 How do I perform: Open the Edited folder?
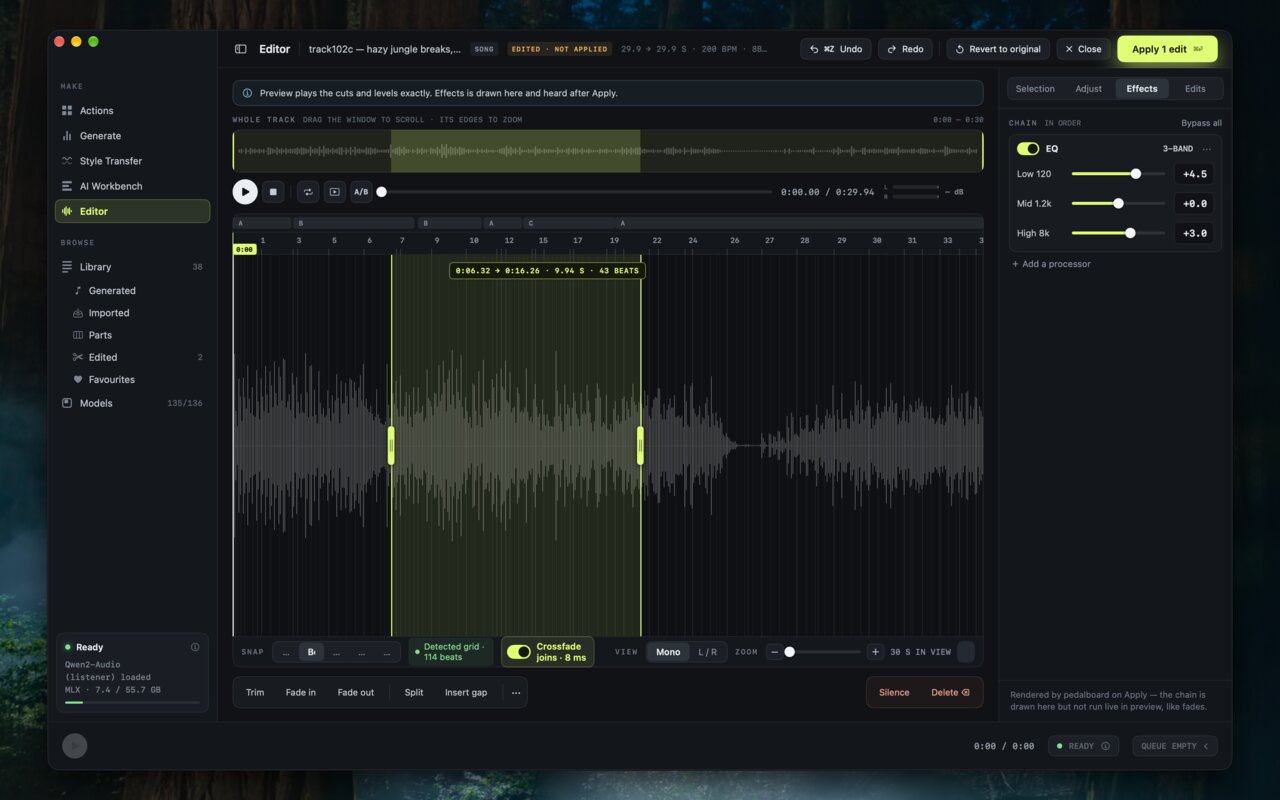click(x=138, y=357)
